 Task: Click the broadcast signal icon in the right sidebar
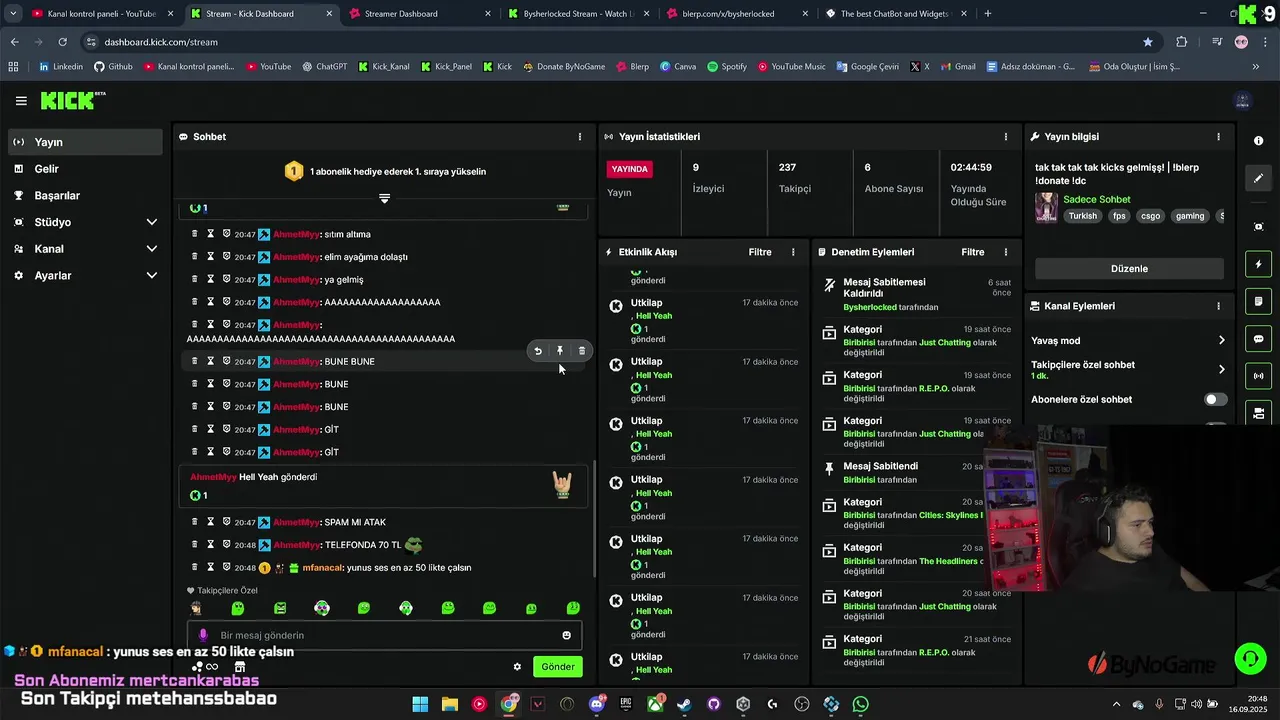(1258, 376)
